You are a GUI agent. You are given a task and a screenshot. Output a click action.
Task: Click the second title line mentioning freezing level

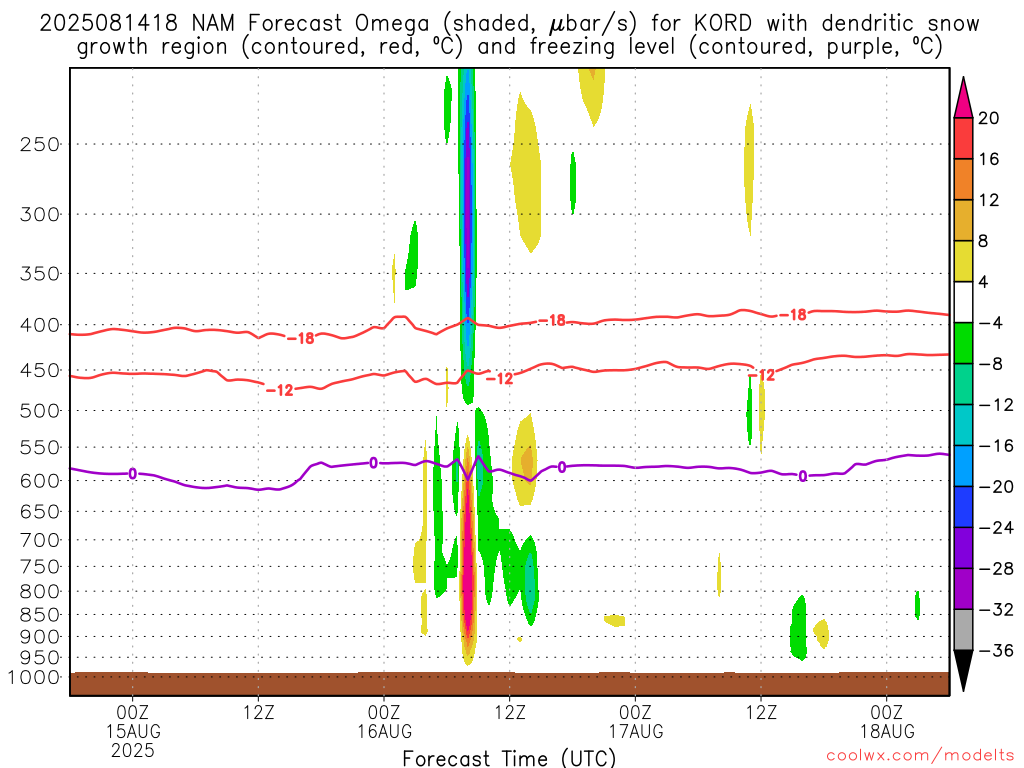pyautogui.click(x=510, y=47)
